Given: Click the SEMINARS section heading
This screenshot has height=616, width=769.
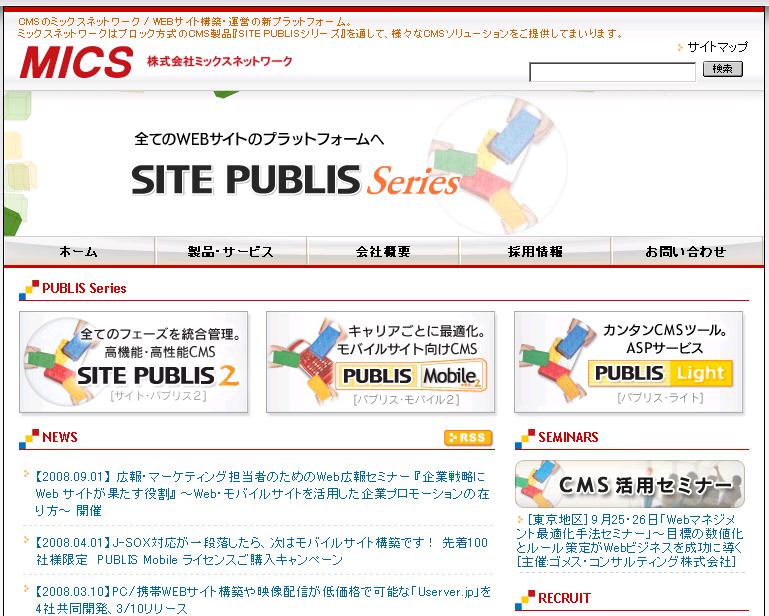Looking at the screenshot, I should coord(568,437).
